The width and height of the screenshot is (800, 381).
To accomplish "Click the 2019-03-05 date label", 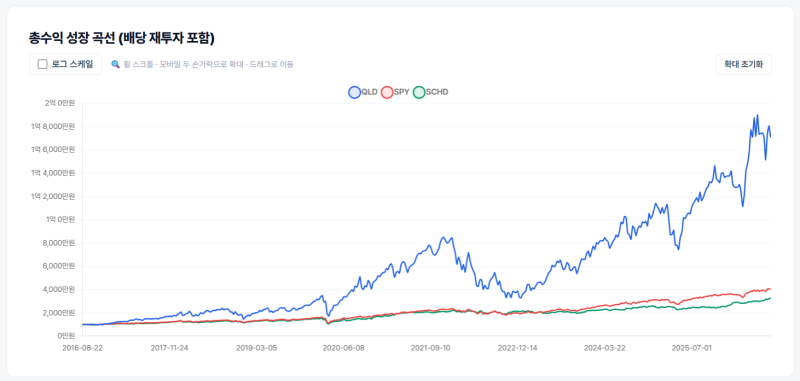I will (257, 348).
